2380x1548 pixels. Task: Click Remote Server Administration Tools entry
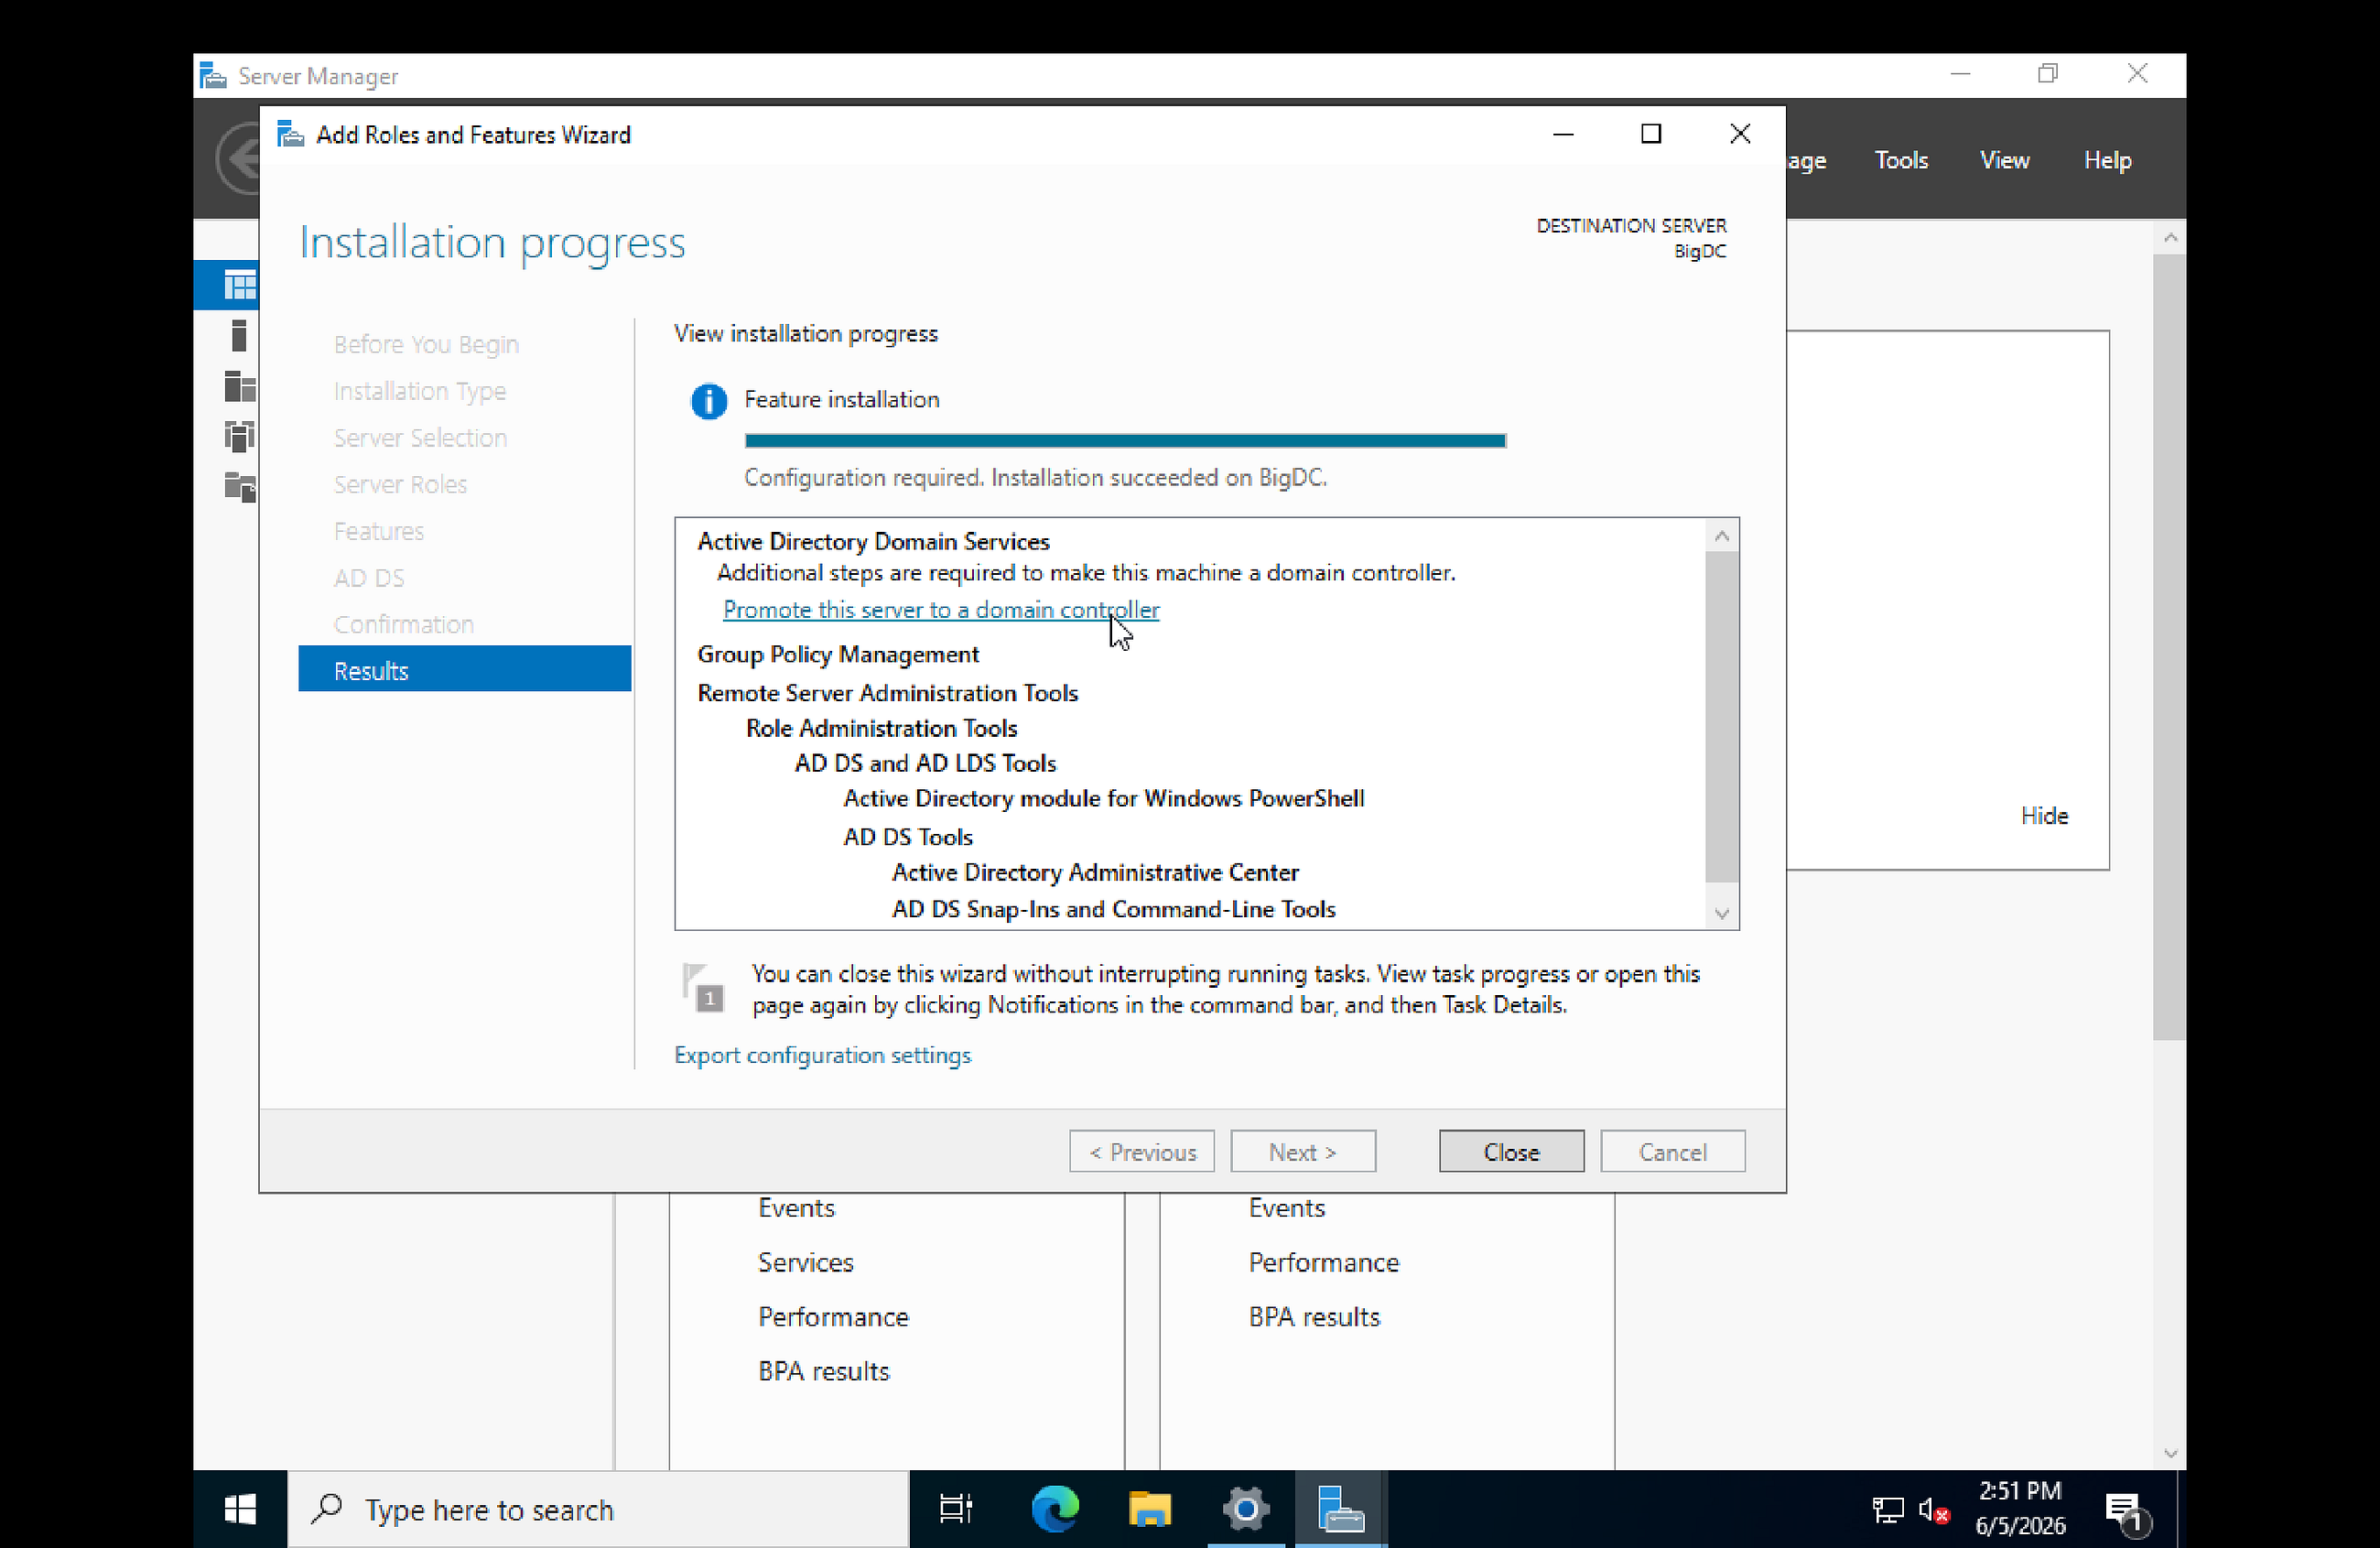pos(887,692)
